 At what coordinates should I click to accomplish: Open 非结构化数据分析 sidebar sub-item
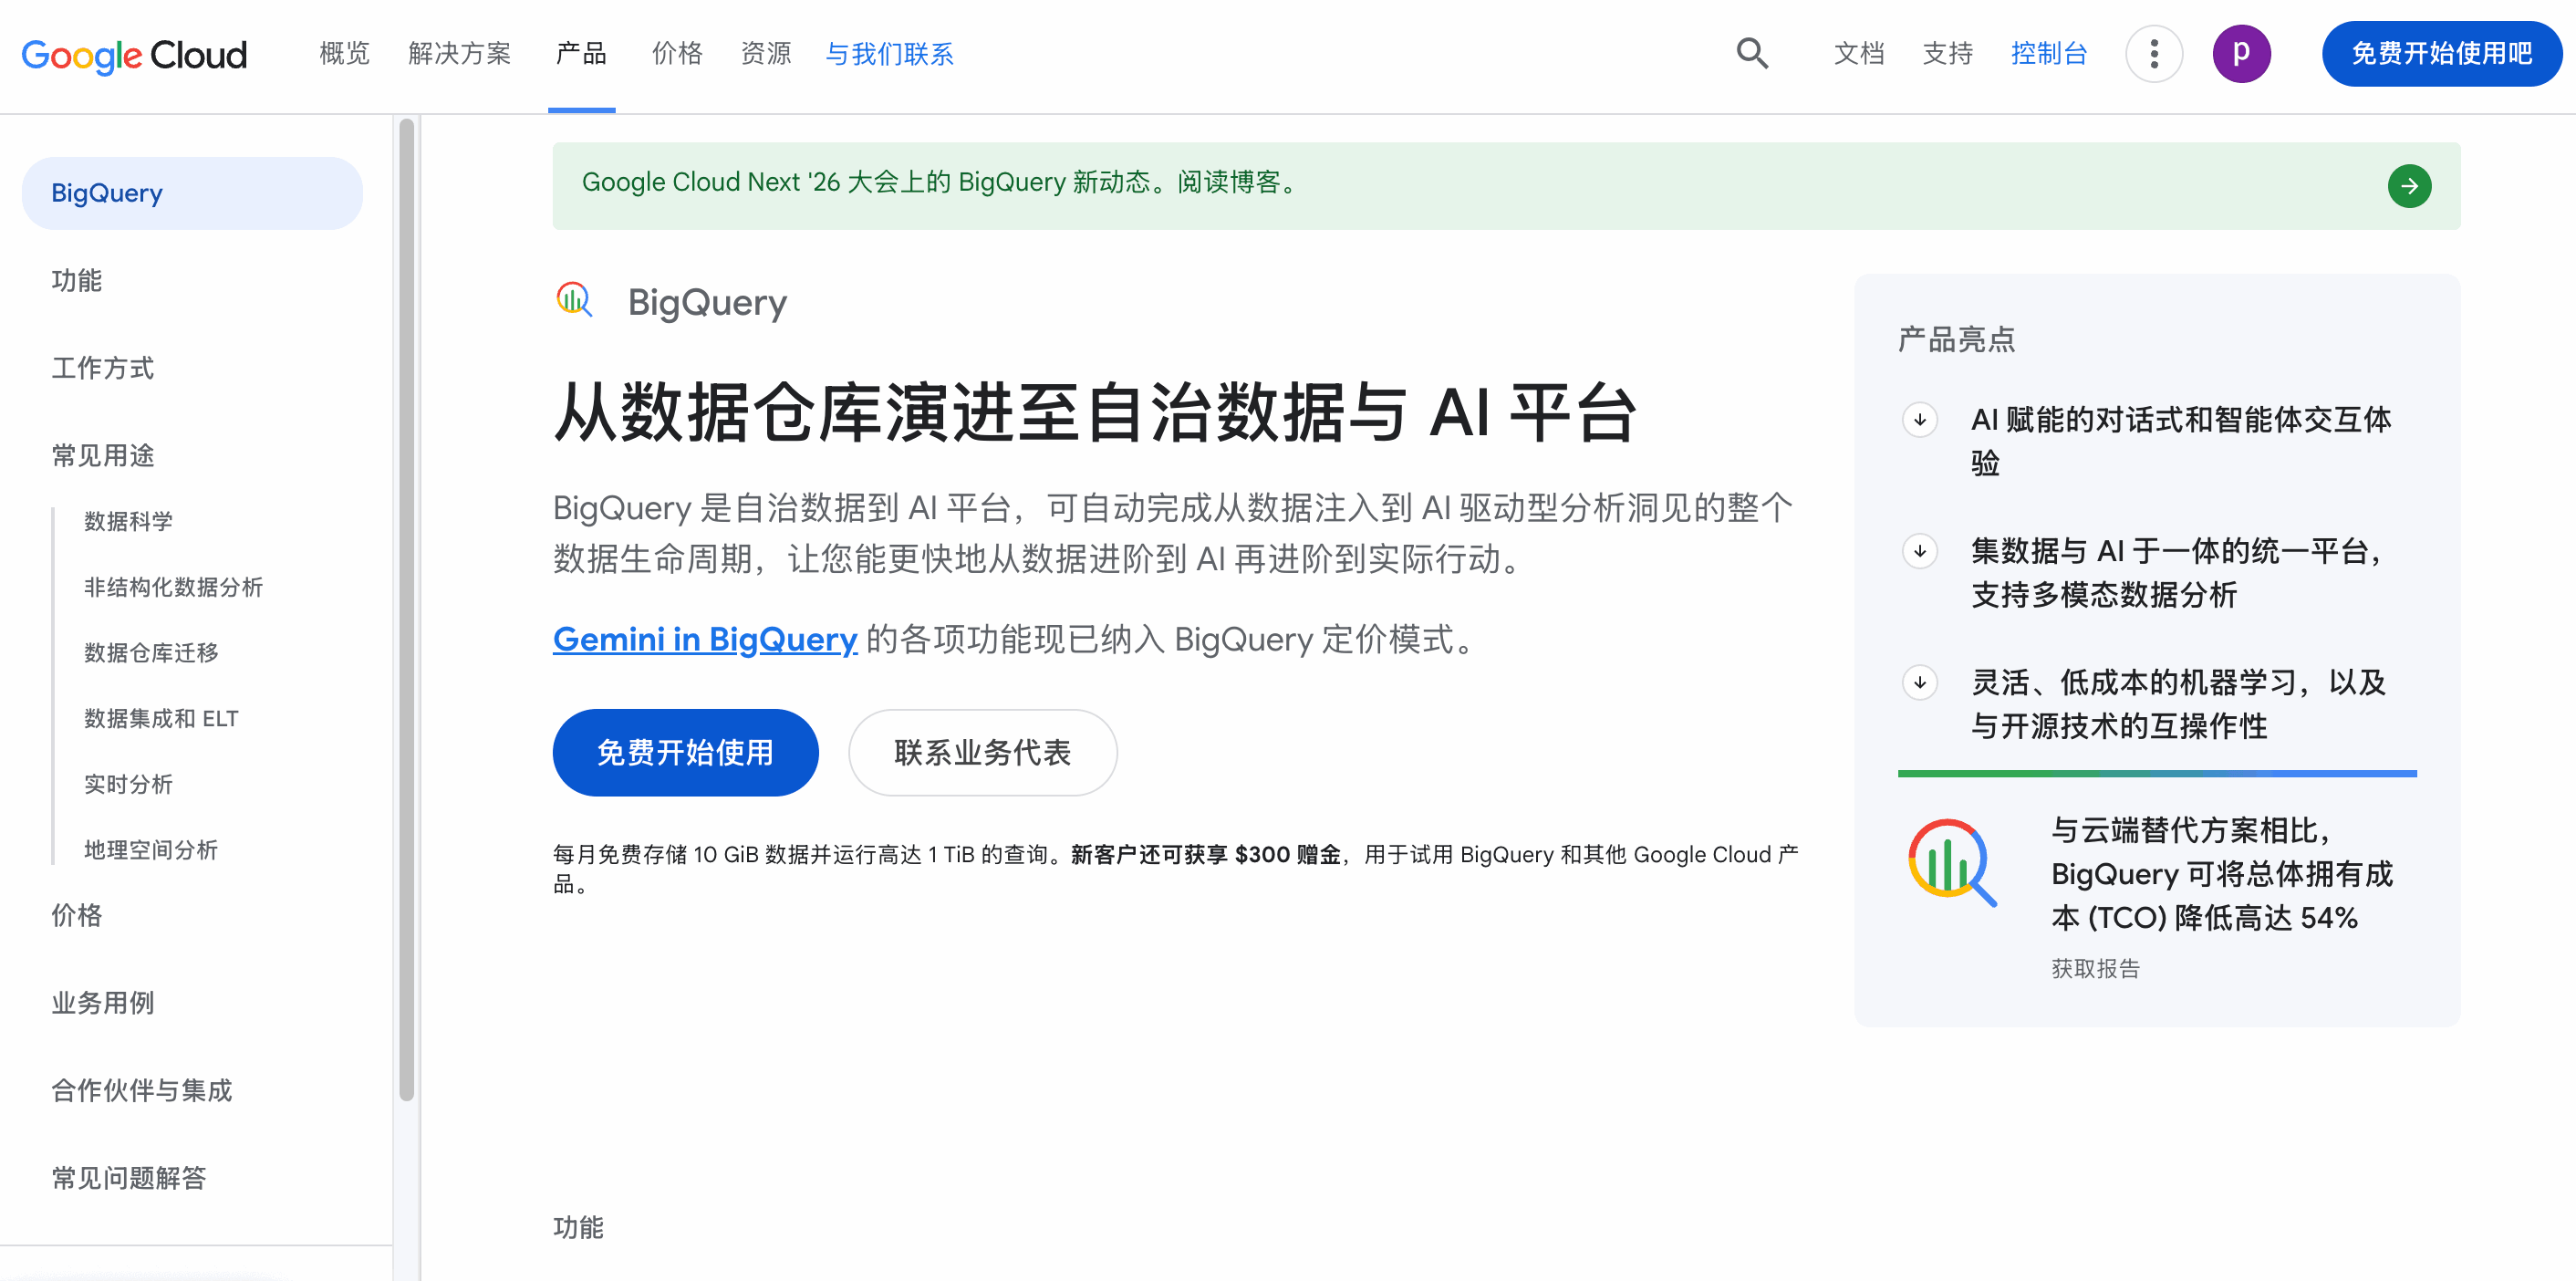(x=173, y=587)
